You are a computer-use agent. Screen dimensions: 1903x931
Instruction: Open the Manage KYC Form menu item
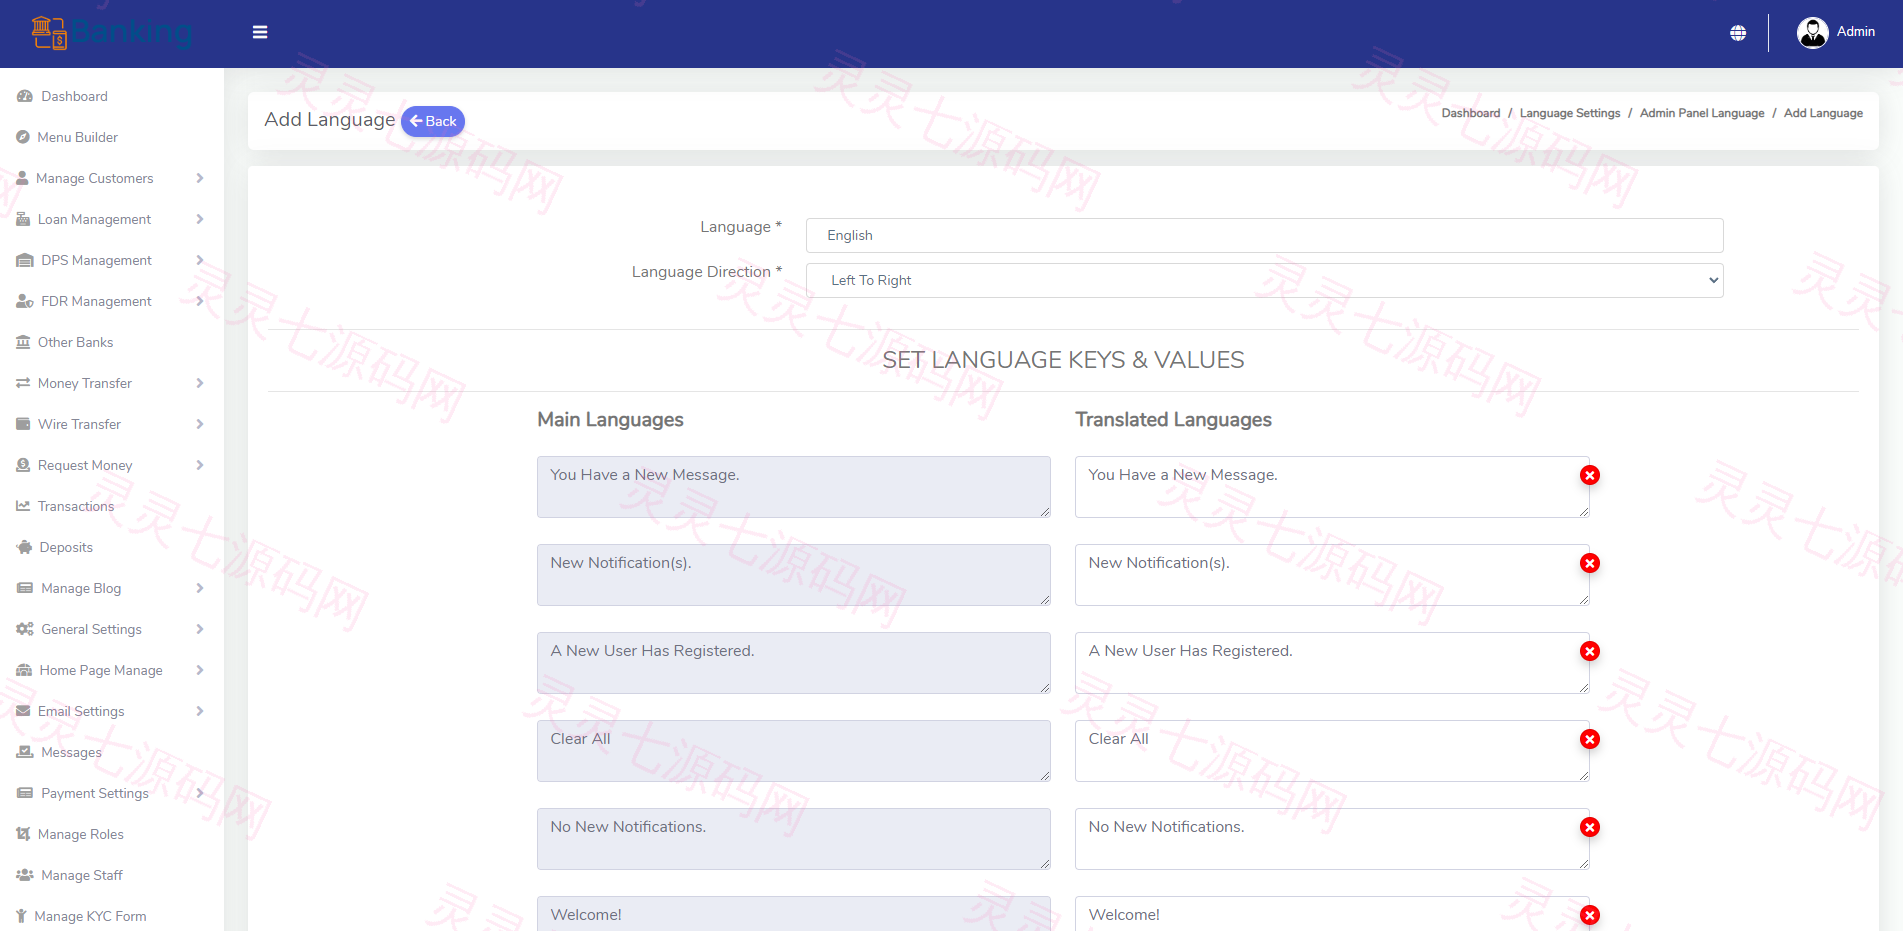(111, 916)
